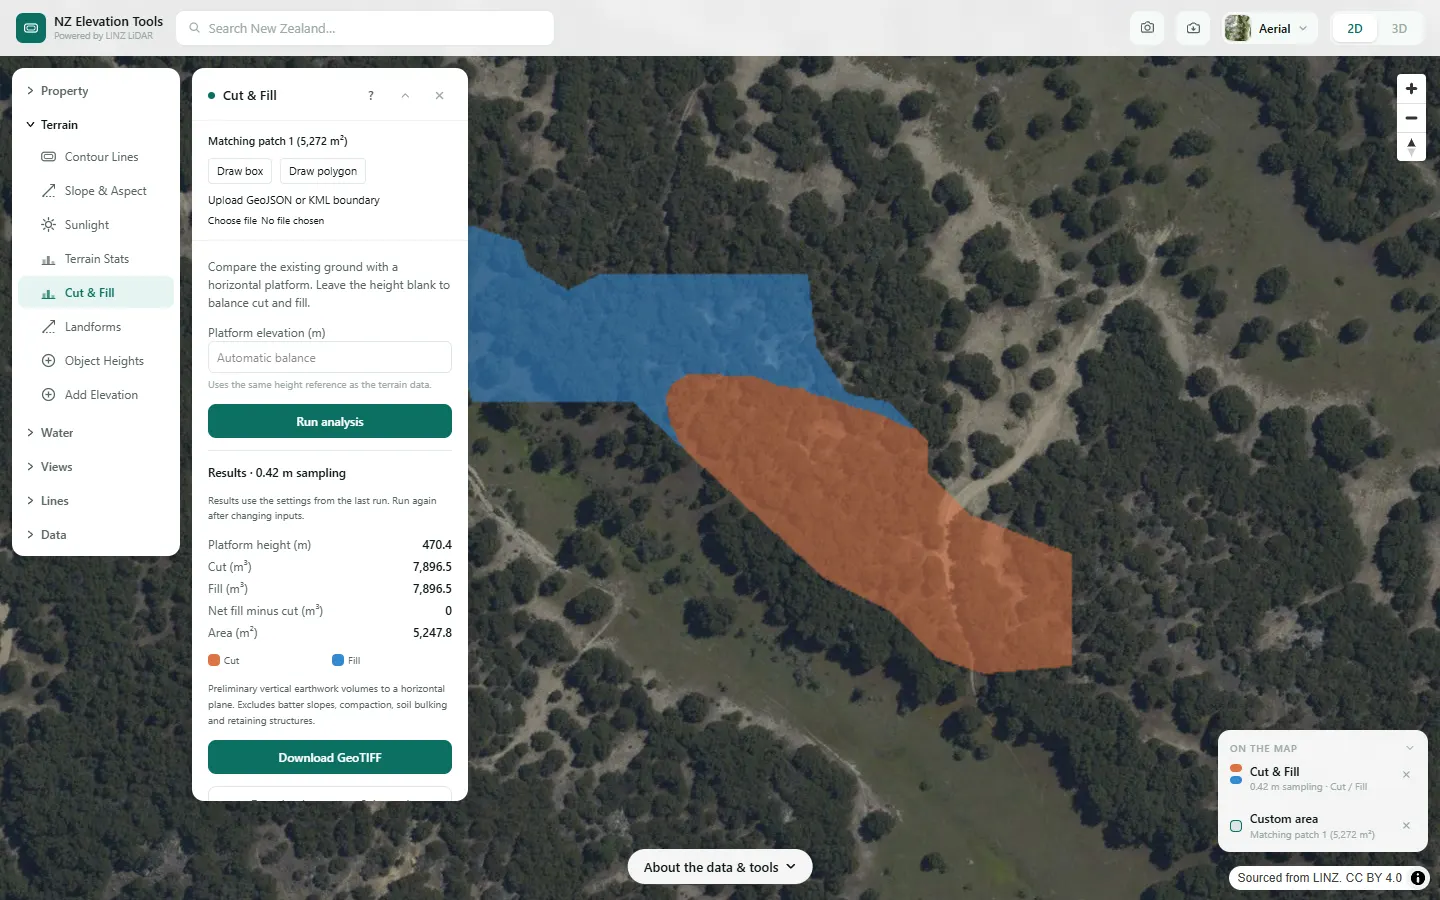The width and height of the screenshot is (1440, 900).
Task: Expand the Property section
Action: click(x=96, y=91)
